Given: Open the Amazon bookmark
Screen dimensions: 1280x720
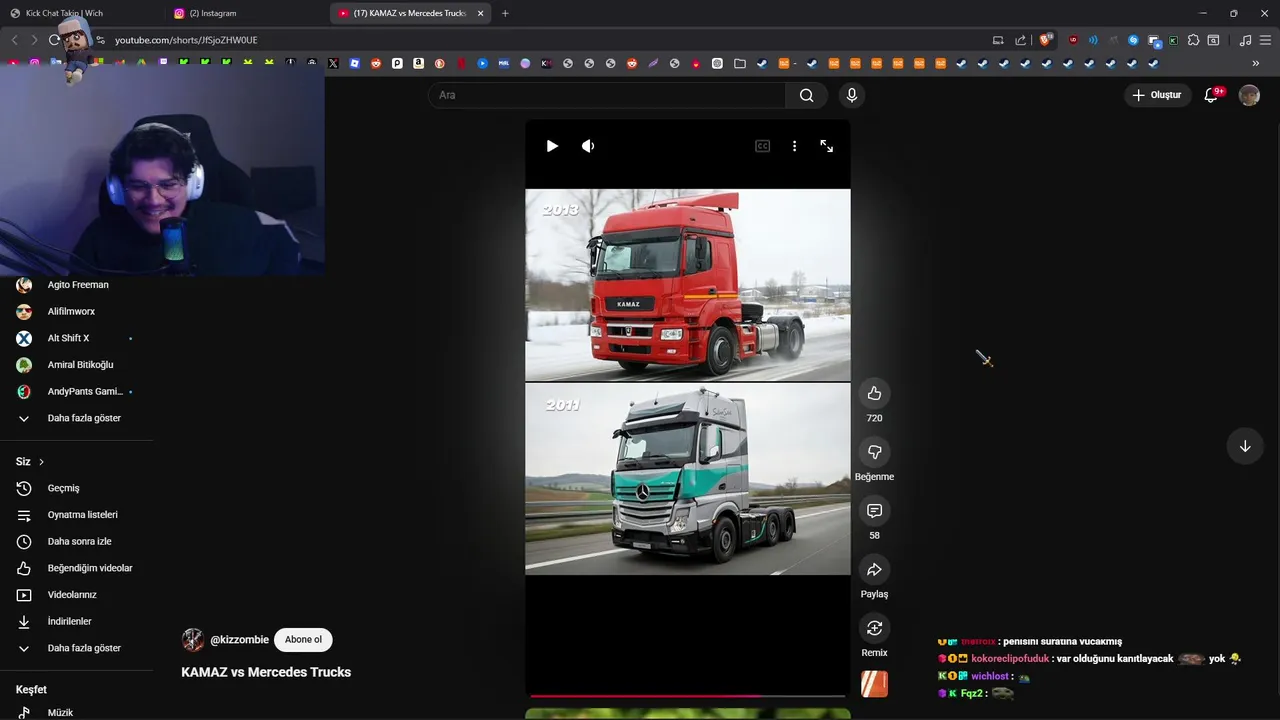Looking at the screenshot, I should pyautogui.click(x=418, y=63).
